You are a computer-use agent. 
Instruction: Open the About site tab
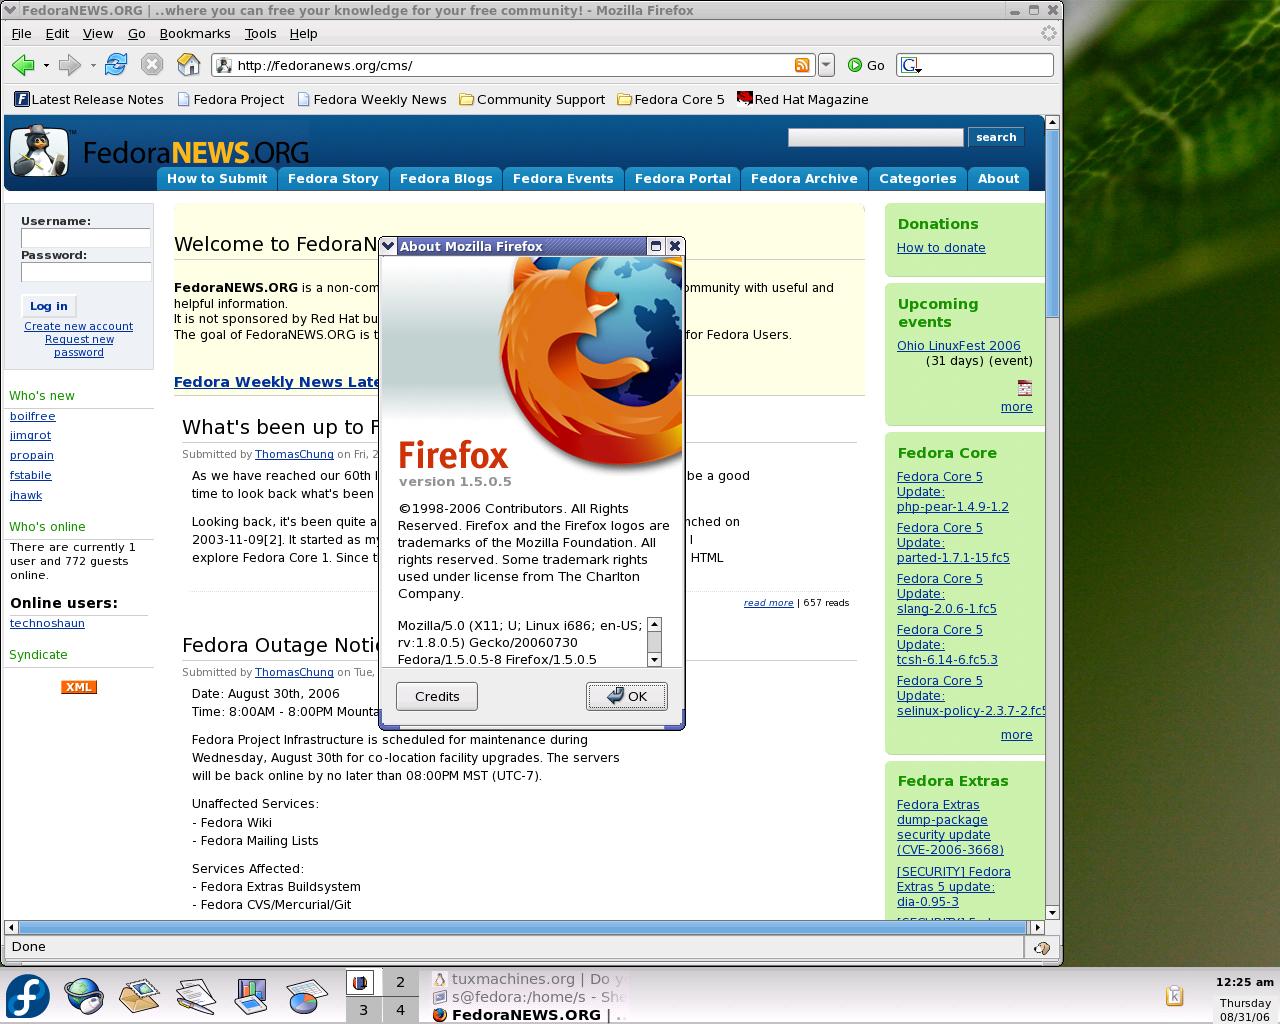(x=999, y=179)
